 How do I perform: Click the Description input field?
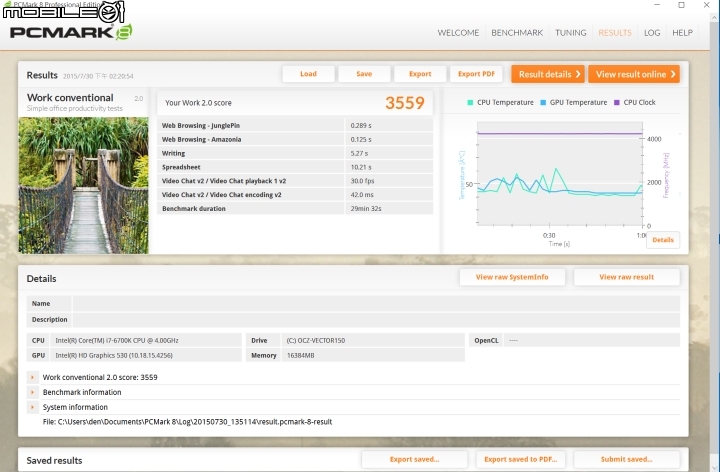[x=376, y=320]
